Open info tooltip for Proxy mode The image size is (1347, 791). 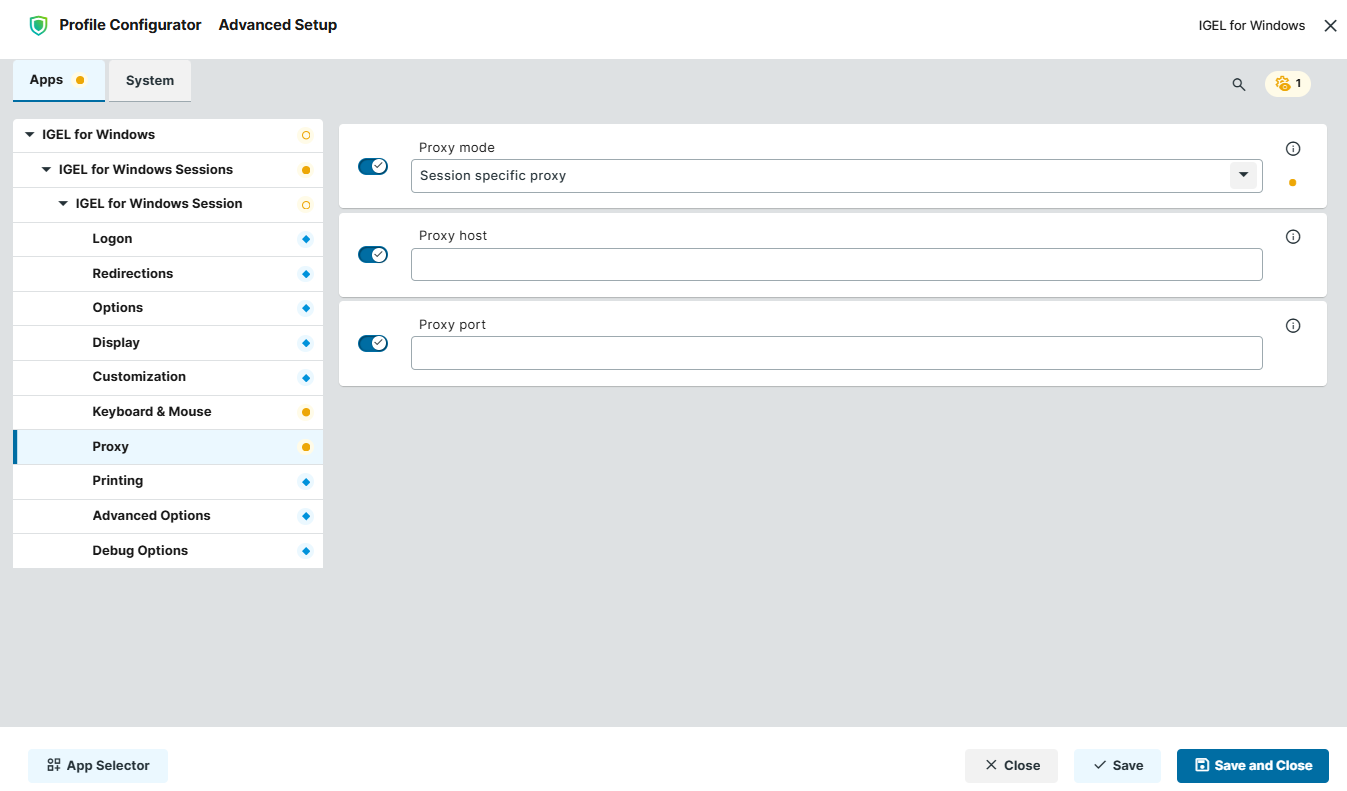pyautogui.click(x=1293, y=147)
